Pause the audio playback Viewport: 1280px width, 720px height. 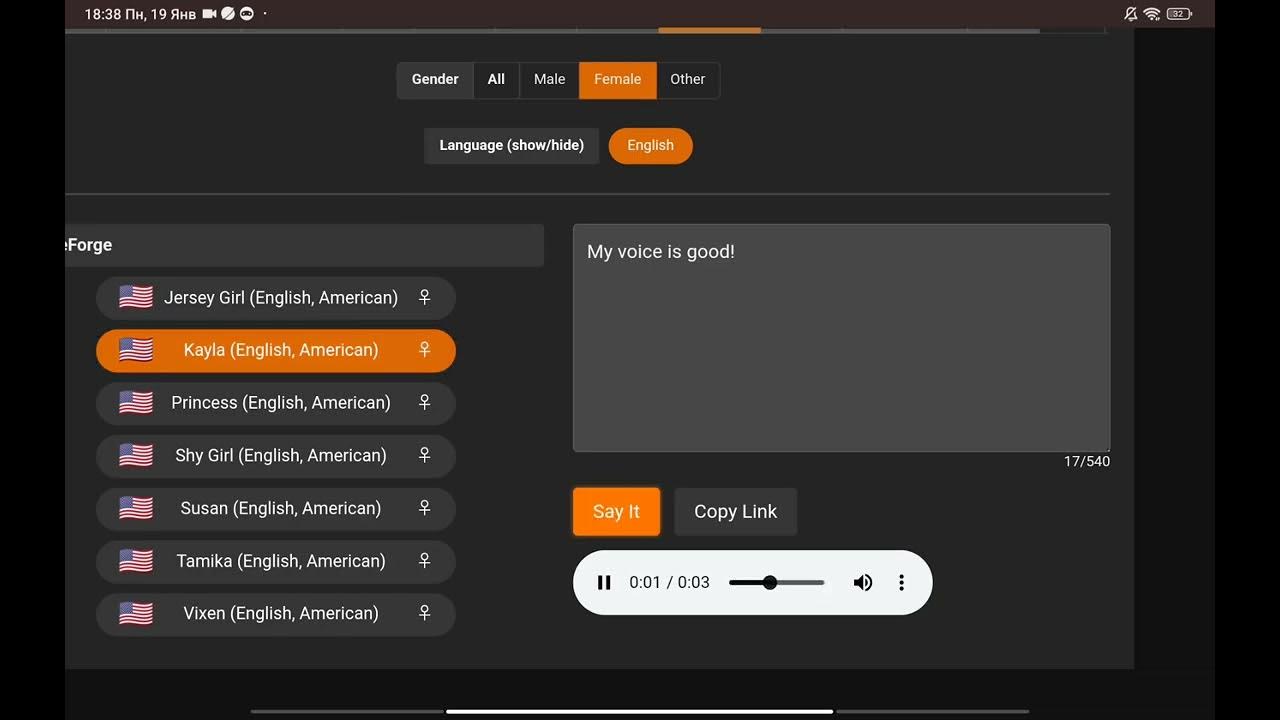tap(604, 583)
